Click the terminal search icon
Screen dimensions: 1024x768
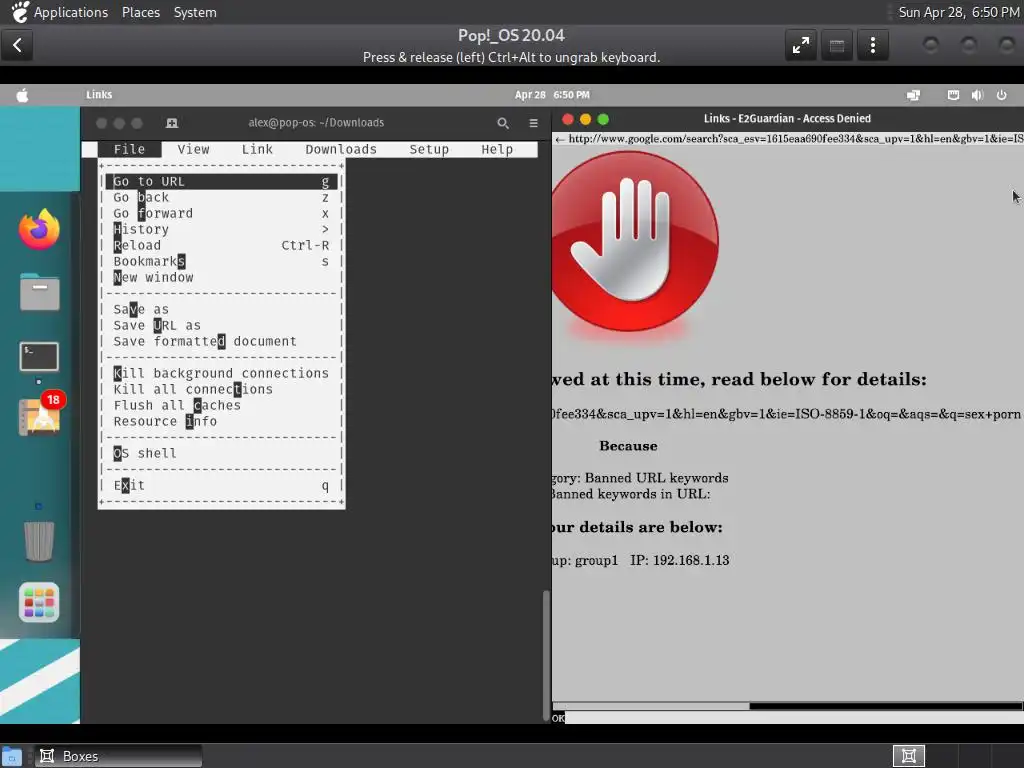coord(503,123)
